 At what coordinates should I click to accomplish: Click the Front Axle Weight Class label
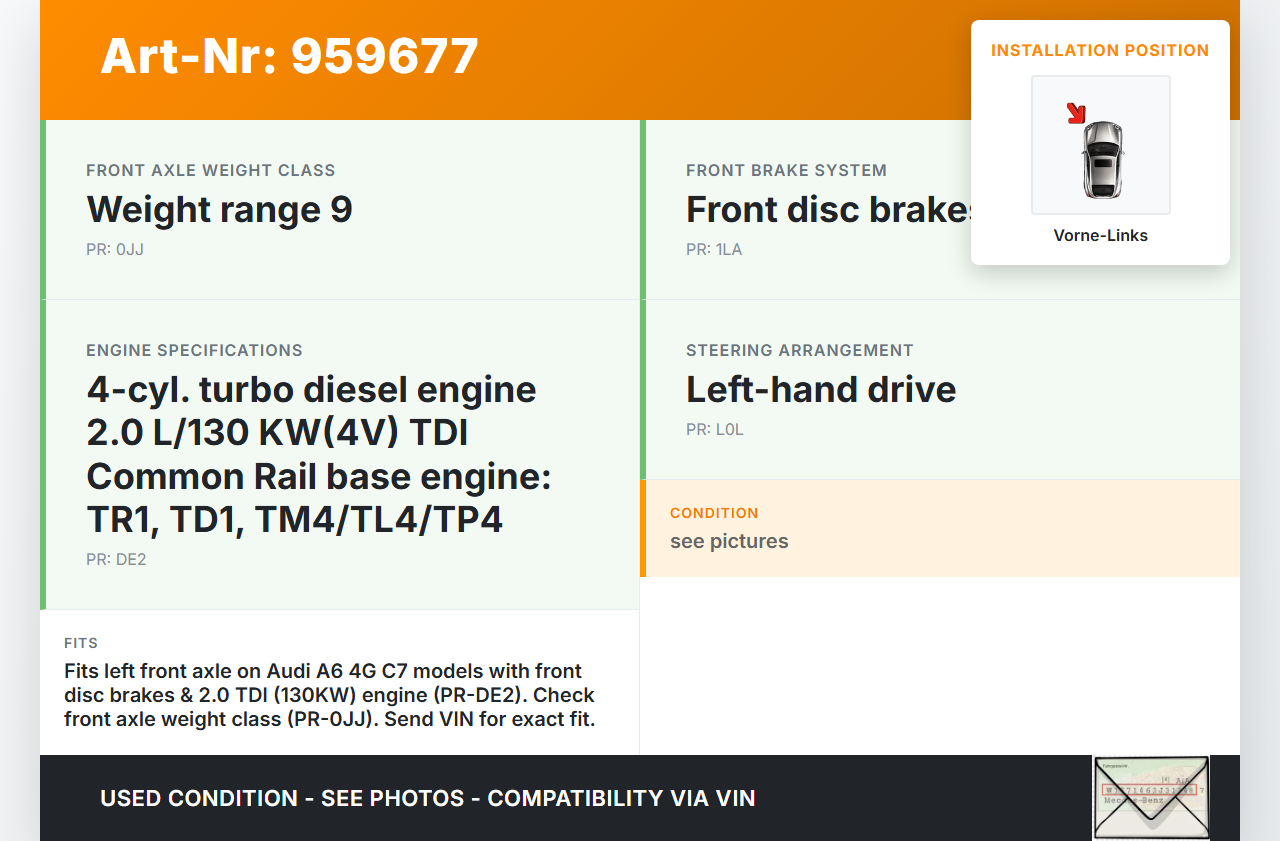click(x=210, y=170)
